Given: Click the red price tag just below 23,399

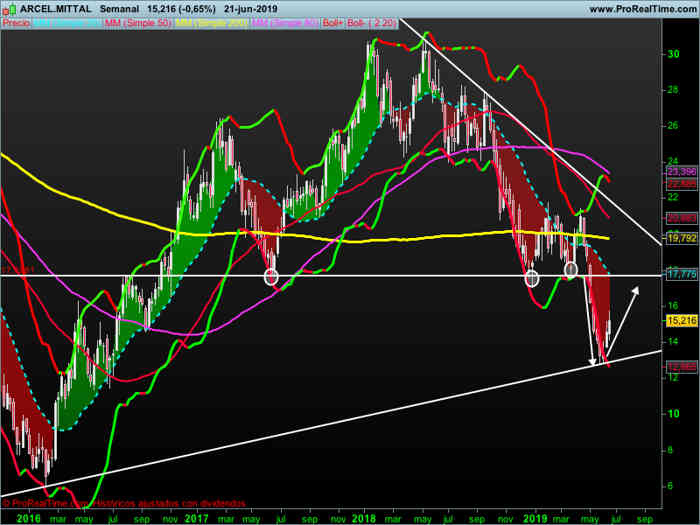Looking at the screenshot, I should tap(681, 183).
